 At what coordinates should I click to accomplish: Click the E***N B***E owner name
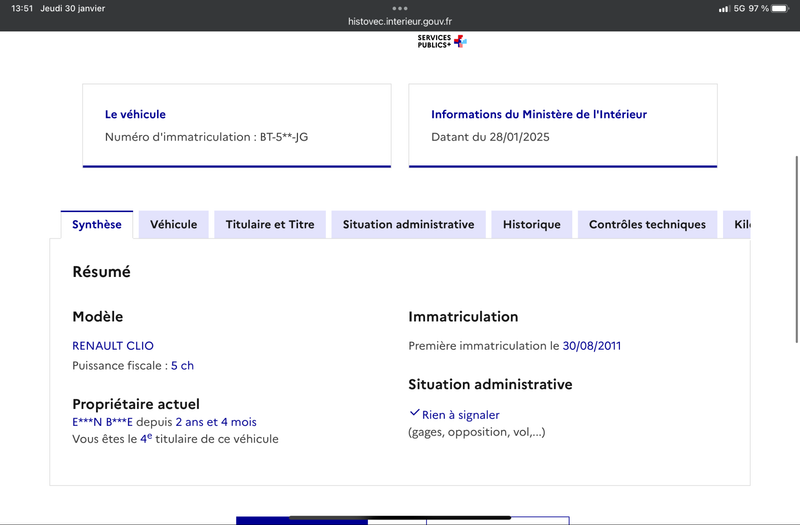click(x=103, y=422)
